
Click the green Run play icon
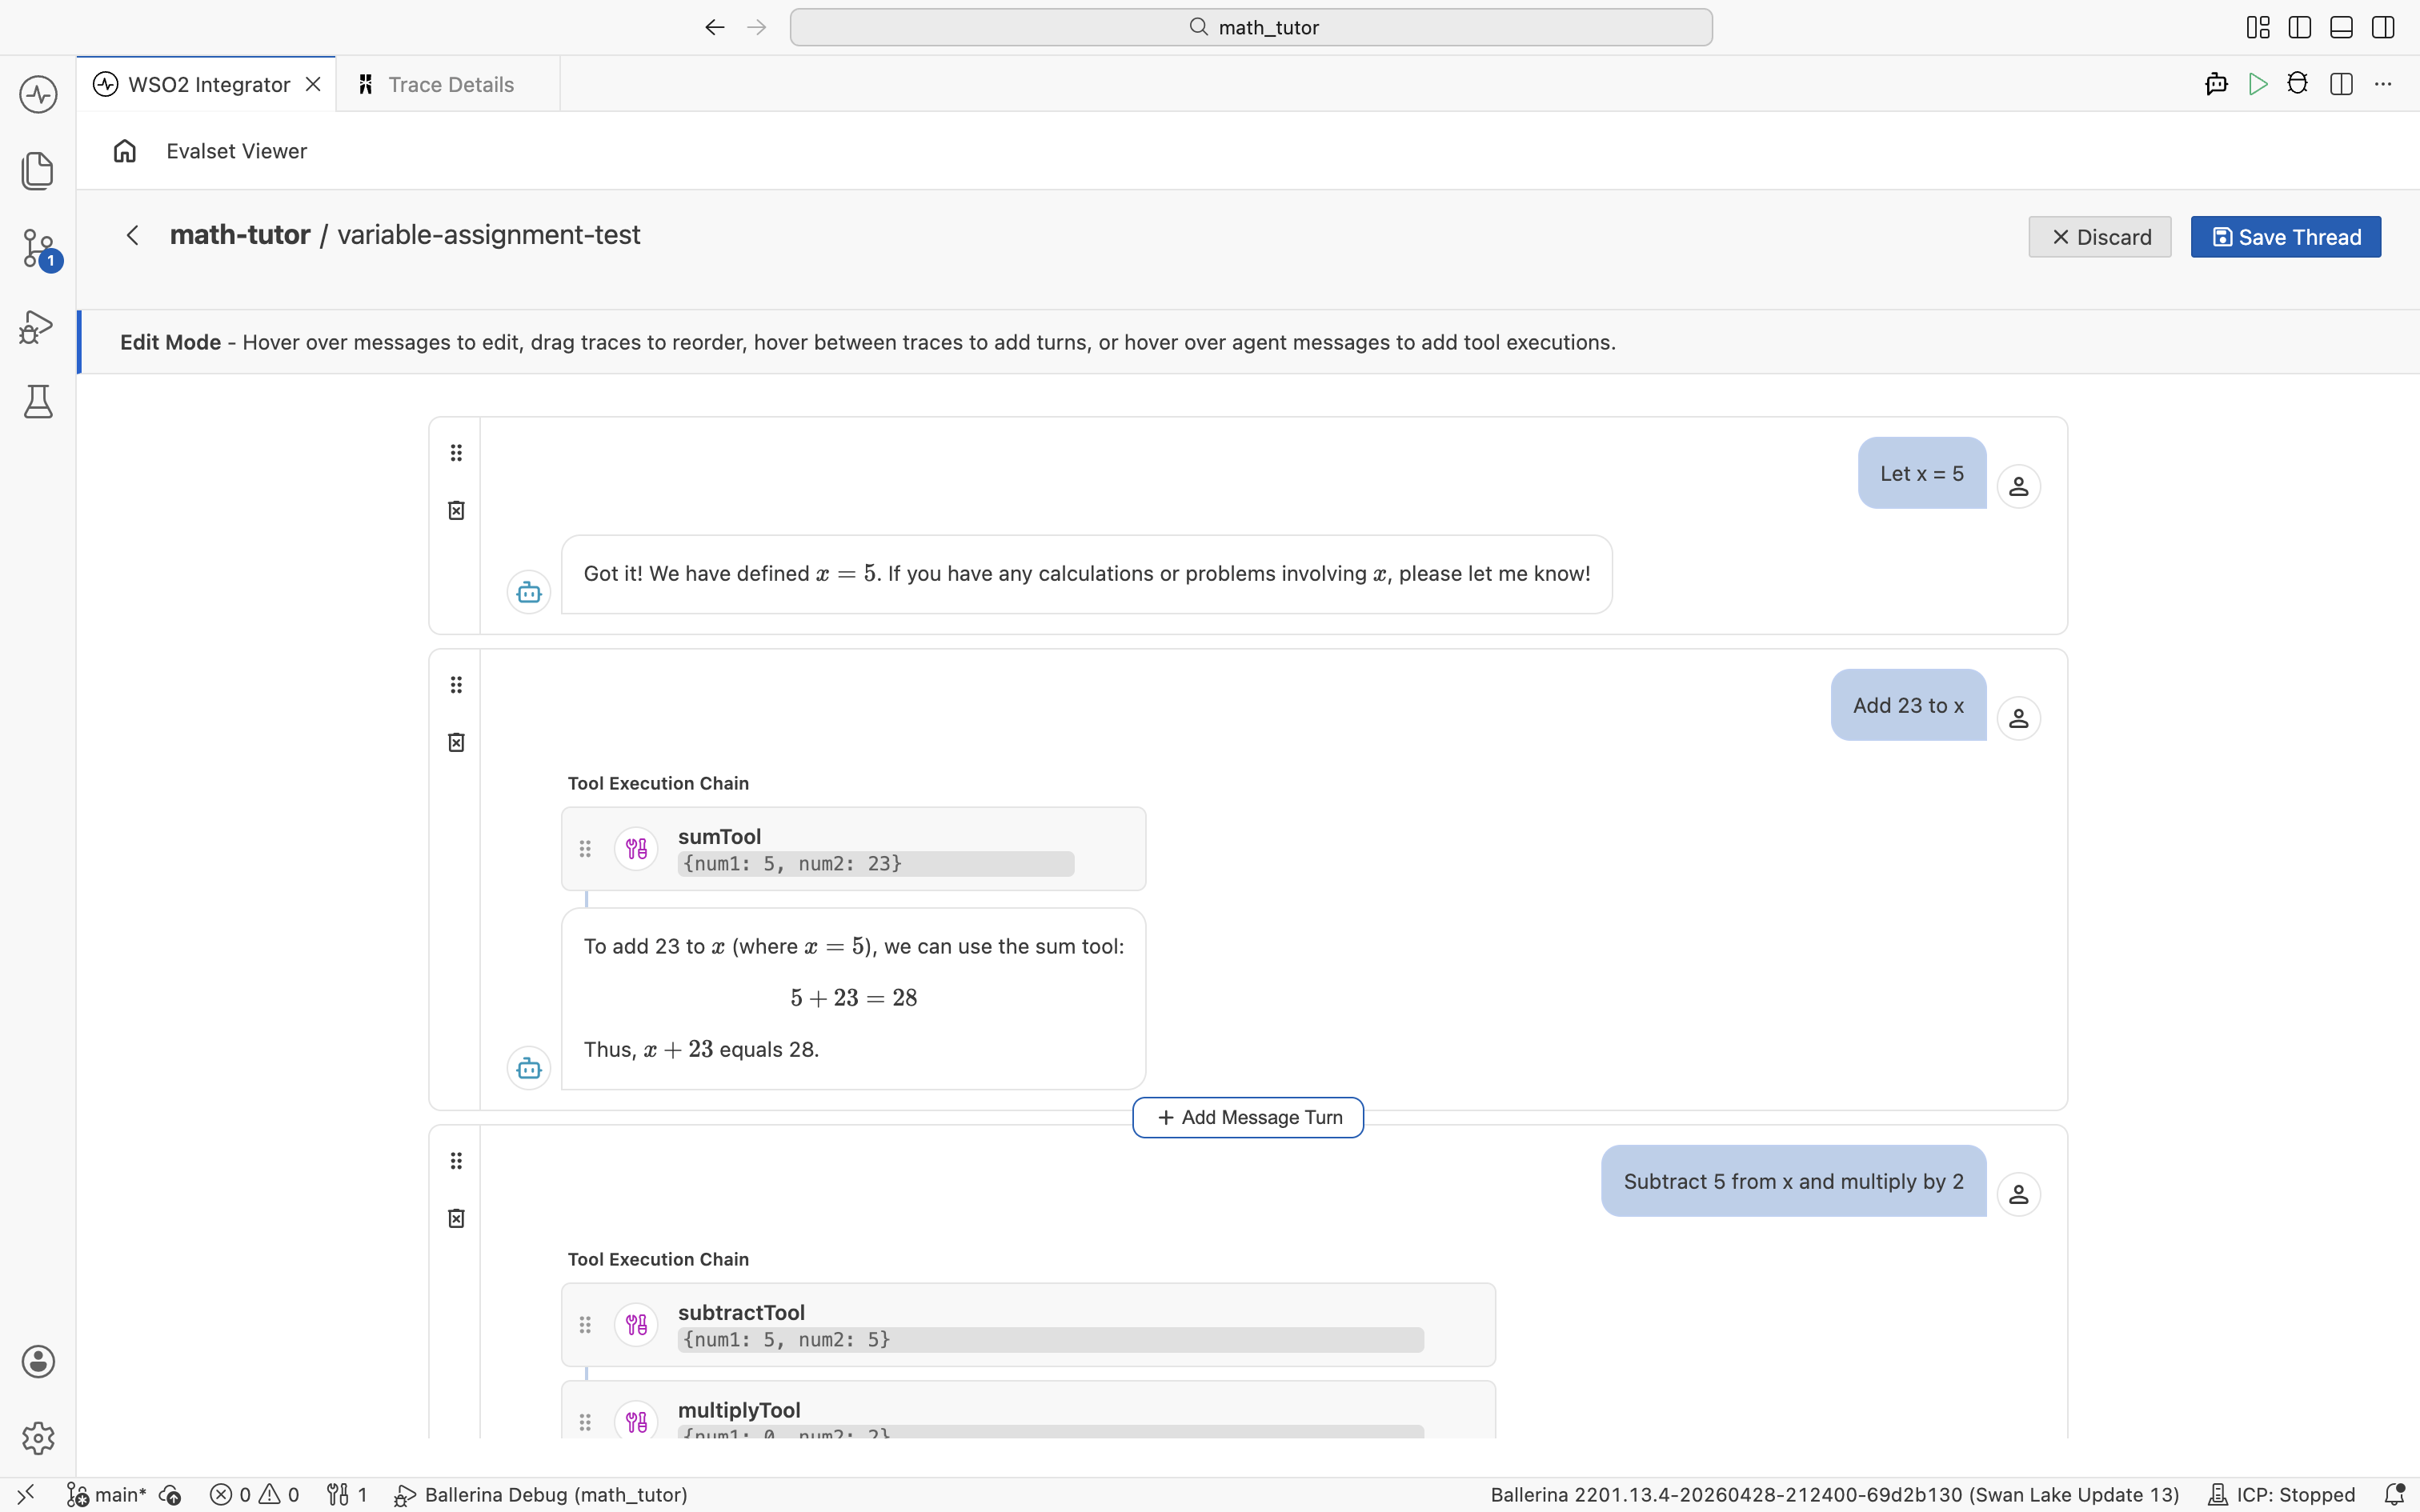2257,84
